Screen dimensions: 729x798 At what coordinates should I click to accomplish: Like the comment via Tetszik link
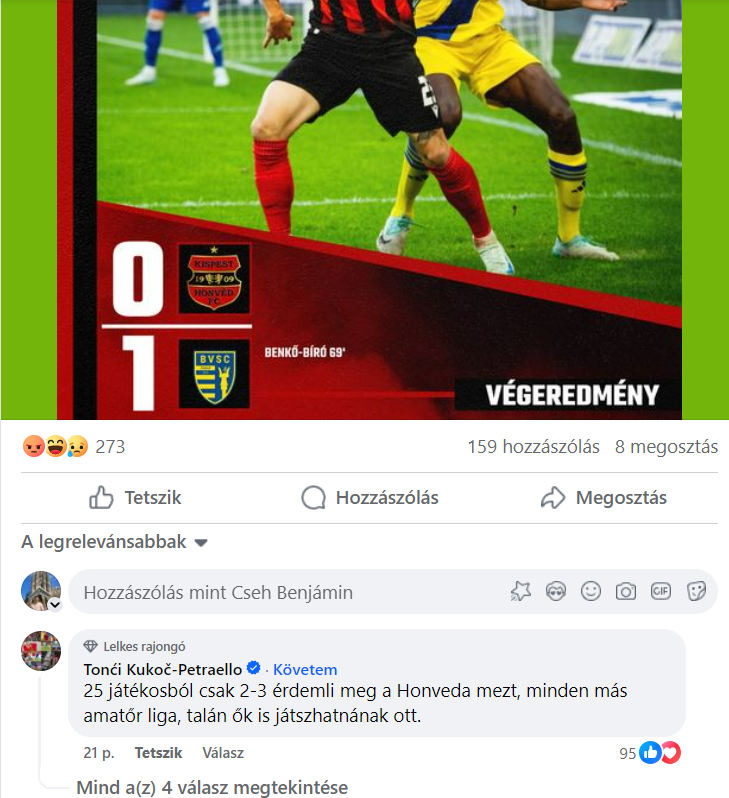point(158,753)
